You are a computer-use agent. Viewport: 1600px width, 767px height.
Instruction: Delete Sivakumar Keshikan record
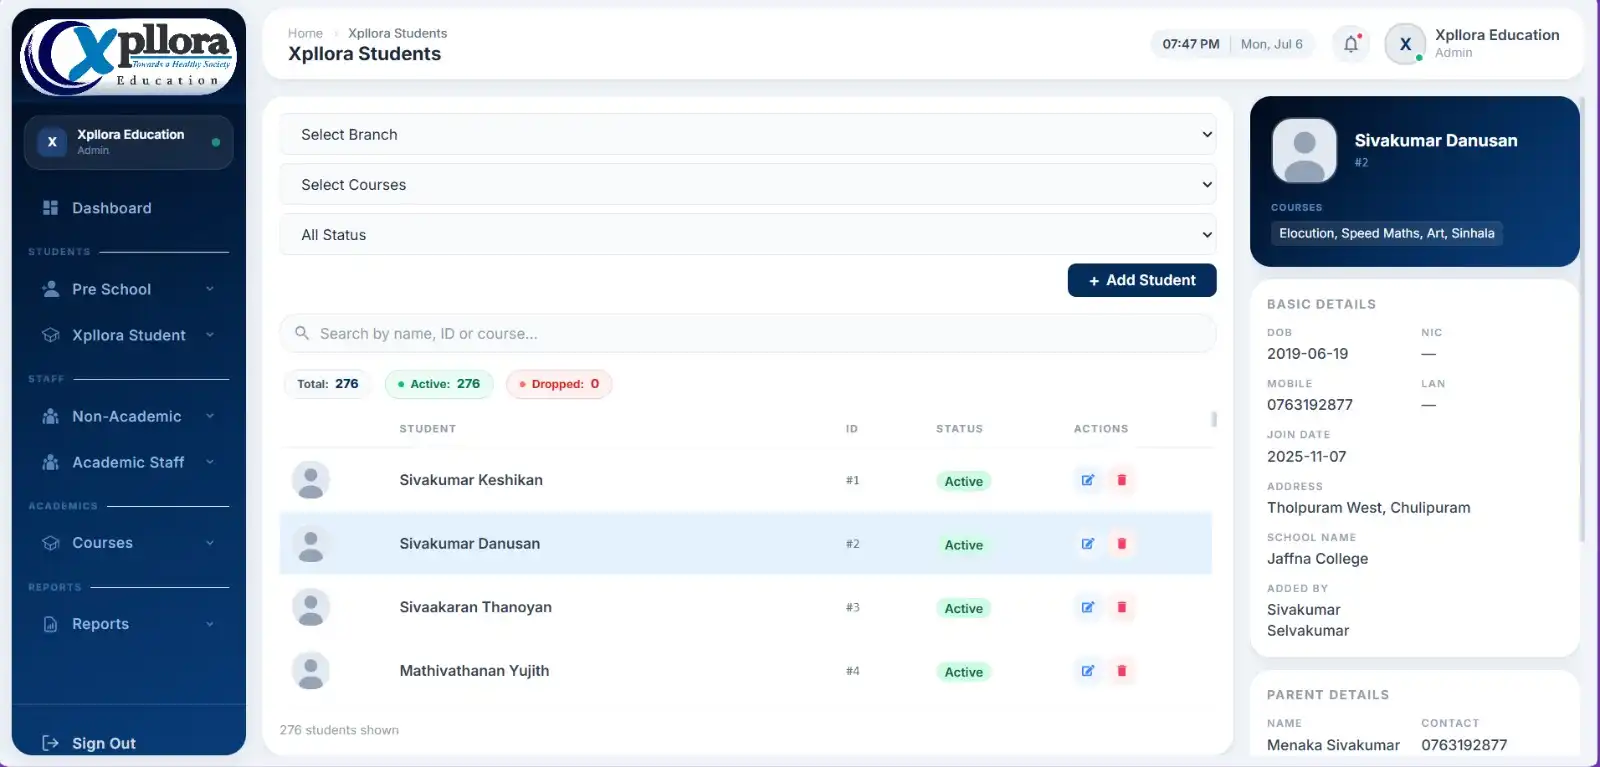point(1122,480)
